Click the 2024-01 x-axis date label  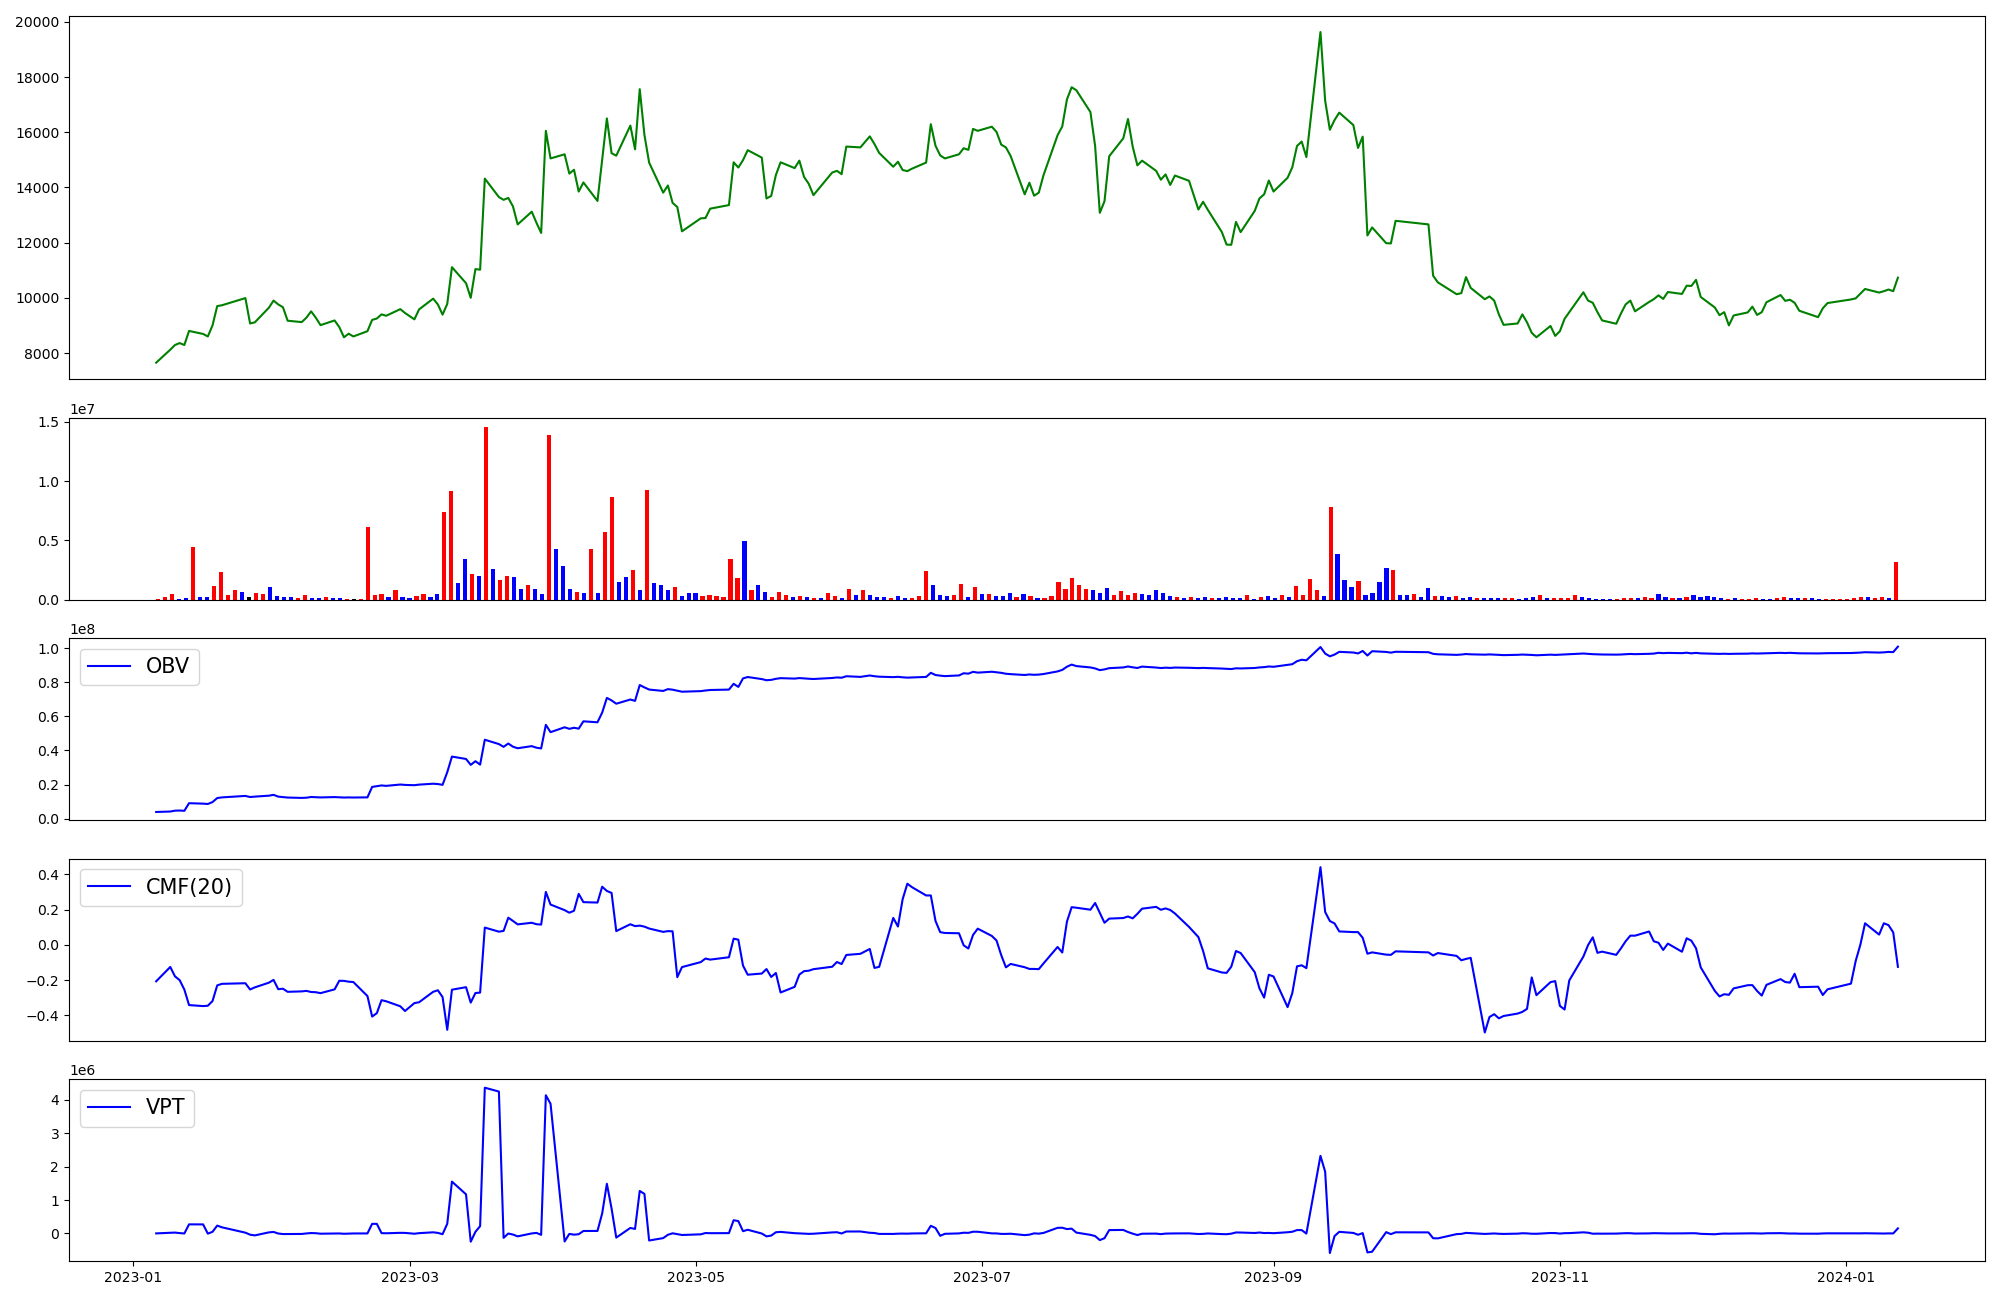(x=1845, y=1277)
